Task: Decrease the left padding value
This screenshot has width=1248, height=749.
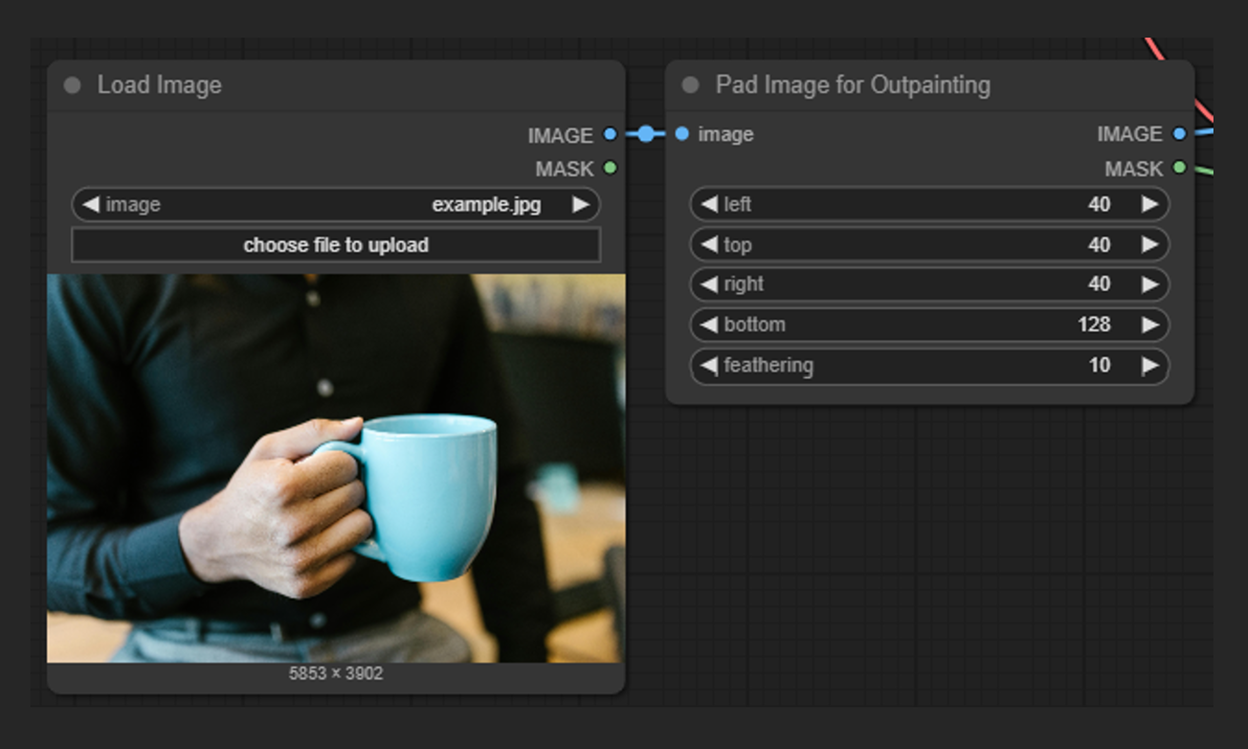Action: 709,204
